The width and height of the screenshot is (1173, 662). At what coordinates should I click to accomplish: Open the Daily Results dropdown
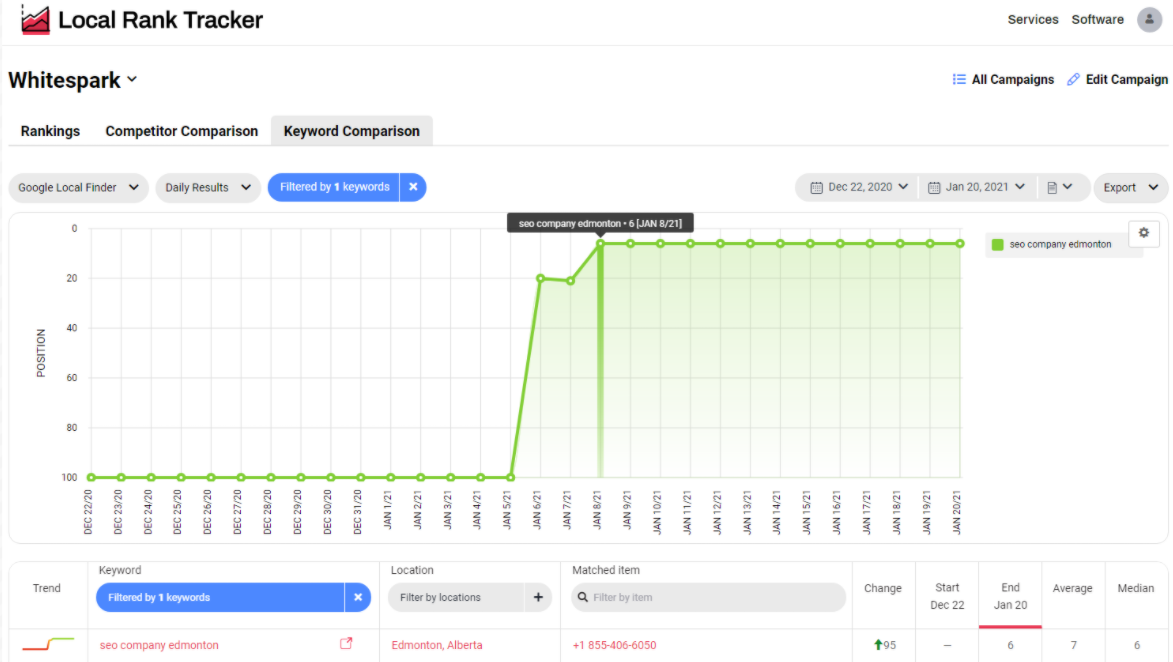click(207, 187)
